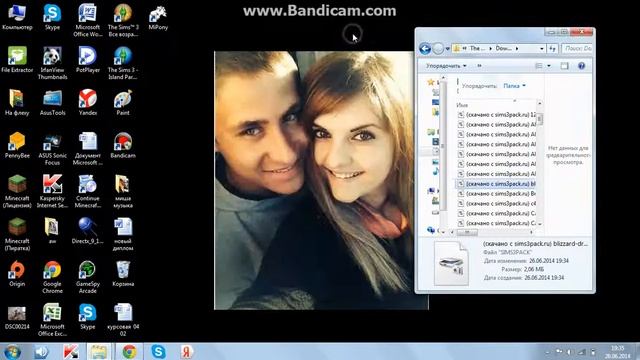Open the миша музыка folder

pyautogui.click(x=123, y=191)
